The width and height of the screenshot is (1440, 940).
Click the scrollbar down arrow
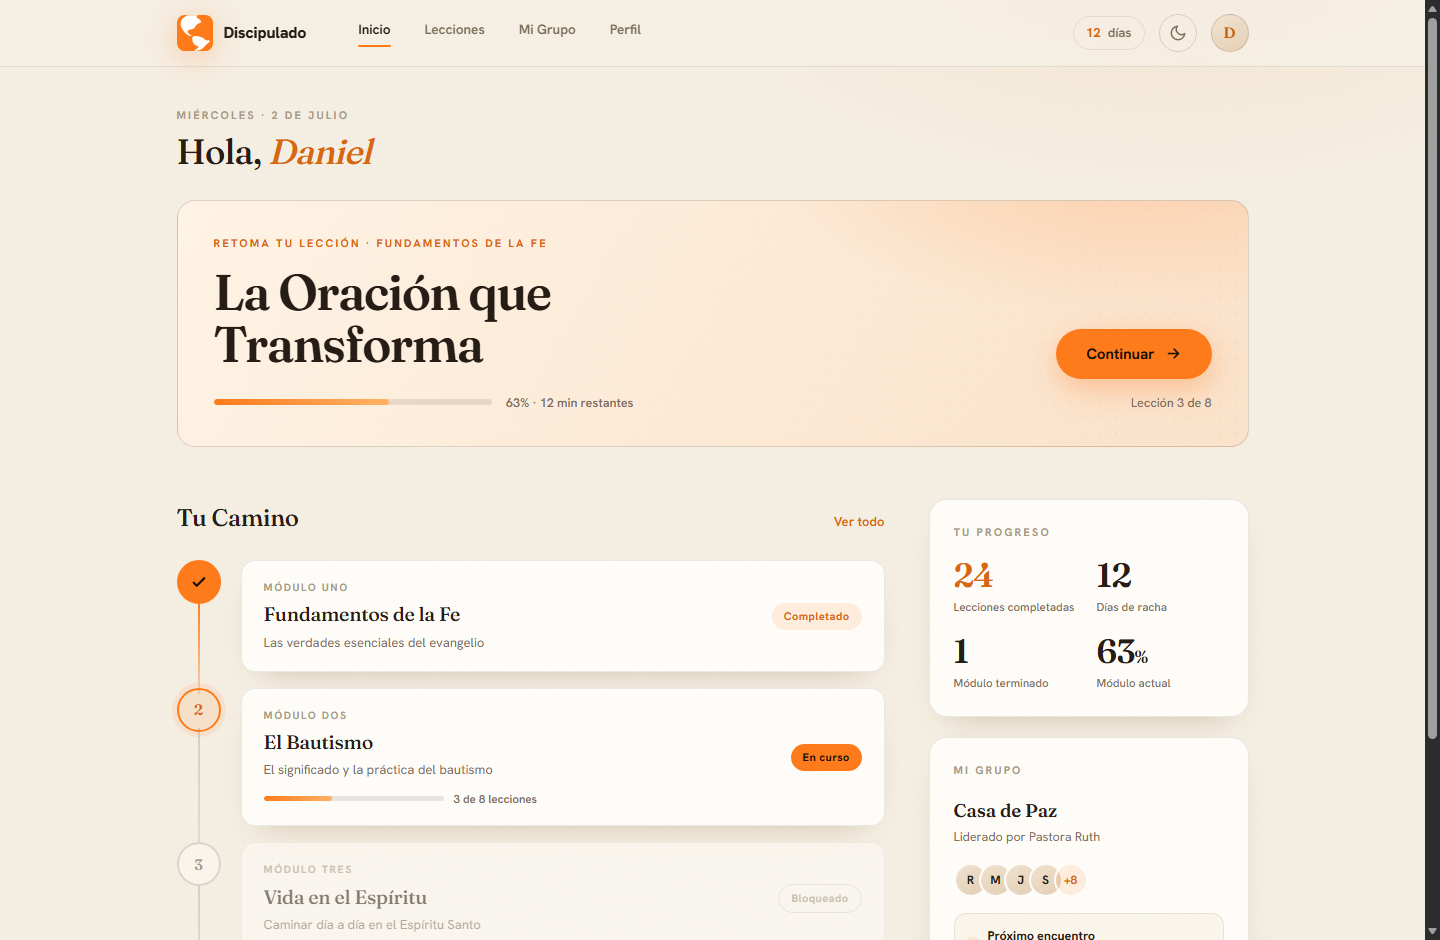coord(1432,932)
